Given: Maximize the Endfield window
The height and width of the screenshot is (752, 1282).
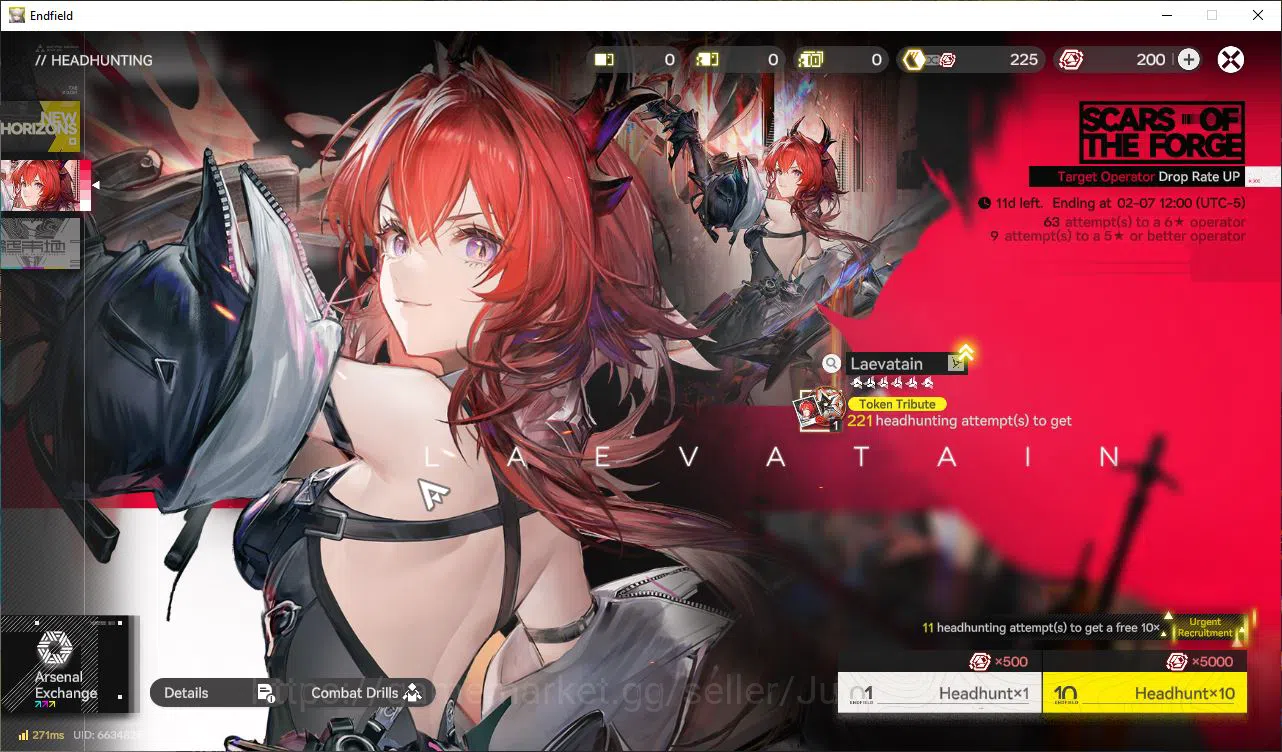Looking at the screenshot, I should pyautogui.click(x=1212, y=15).
